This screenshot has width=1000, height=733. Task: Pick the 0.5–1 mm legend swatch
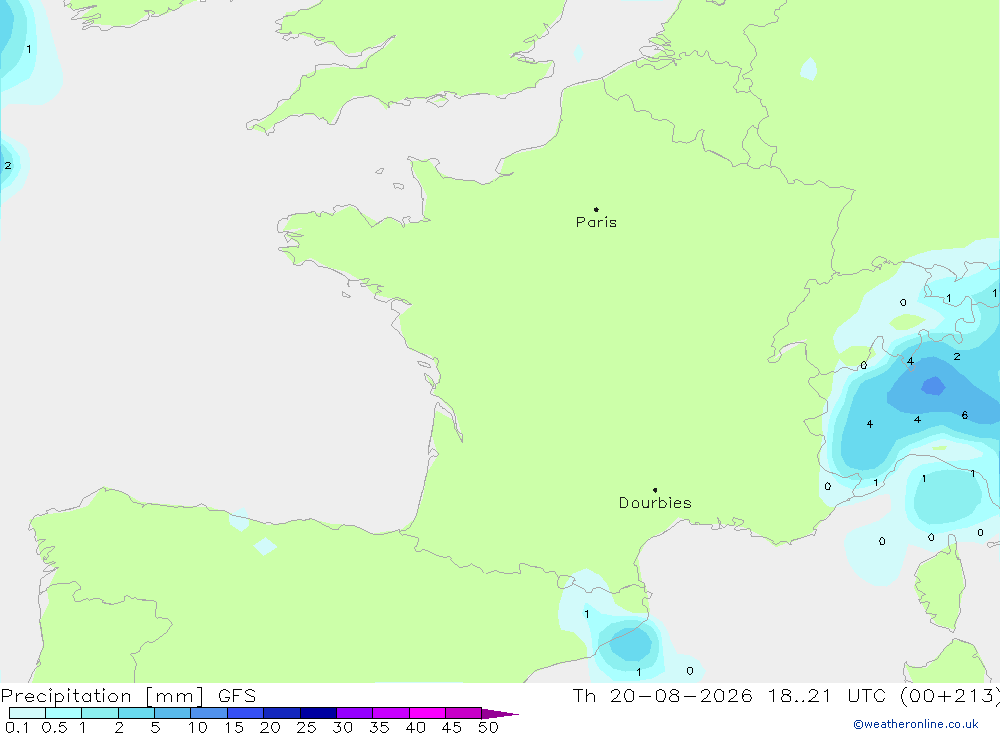[64, 713]
